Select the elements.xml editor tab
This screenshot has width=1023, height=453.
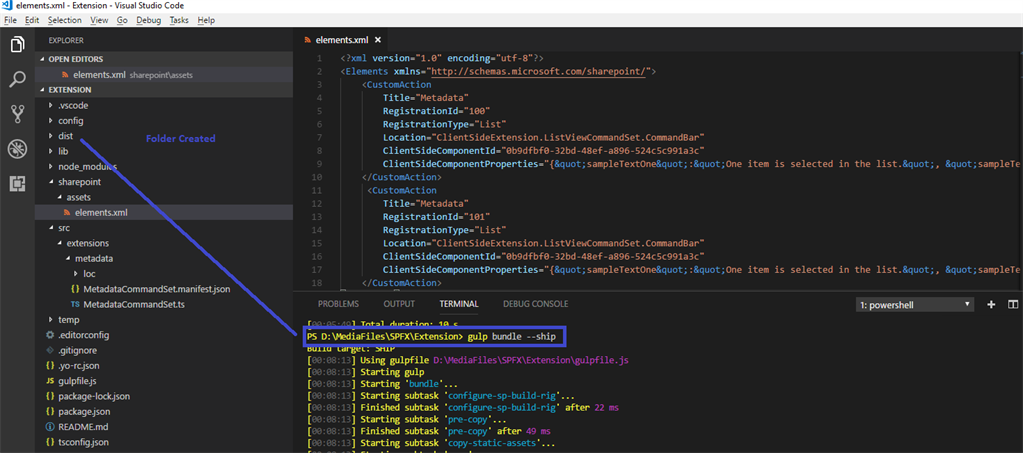tap(343, 39)
